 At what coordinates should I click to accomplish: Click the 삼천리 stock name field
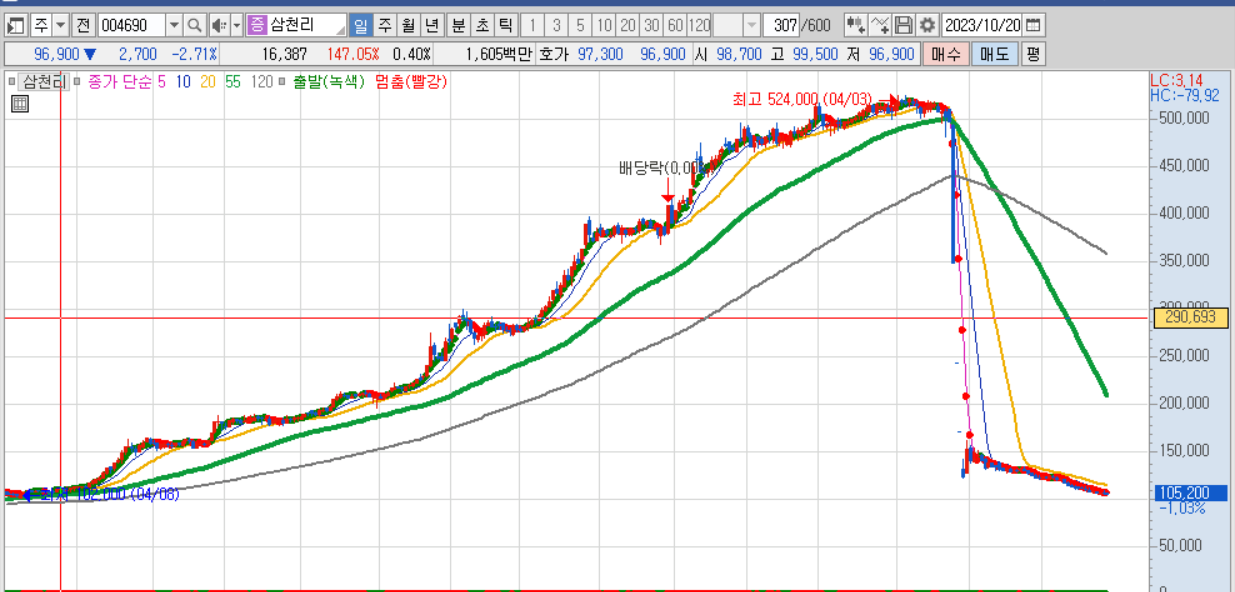point(308,25)
